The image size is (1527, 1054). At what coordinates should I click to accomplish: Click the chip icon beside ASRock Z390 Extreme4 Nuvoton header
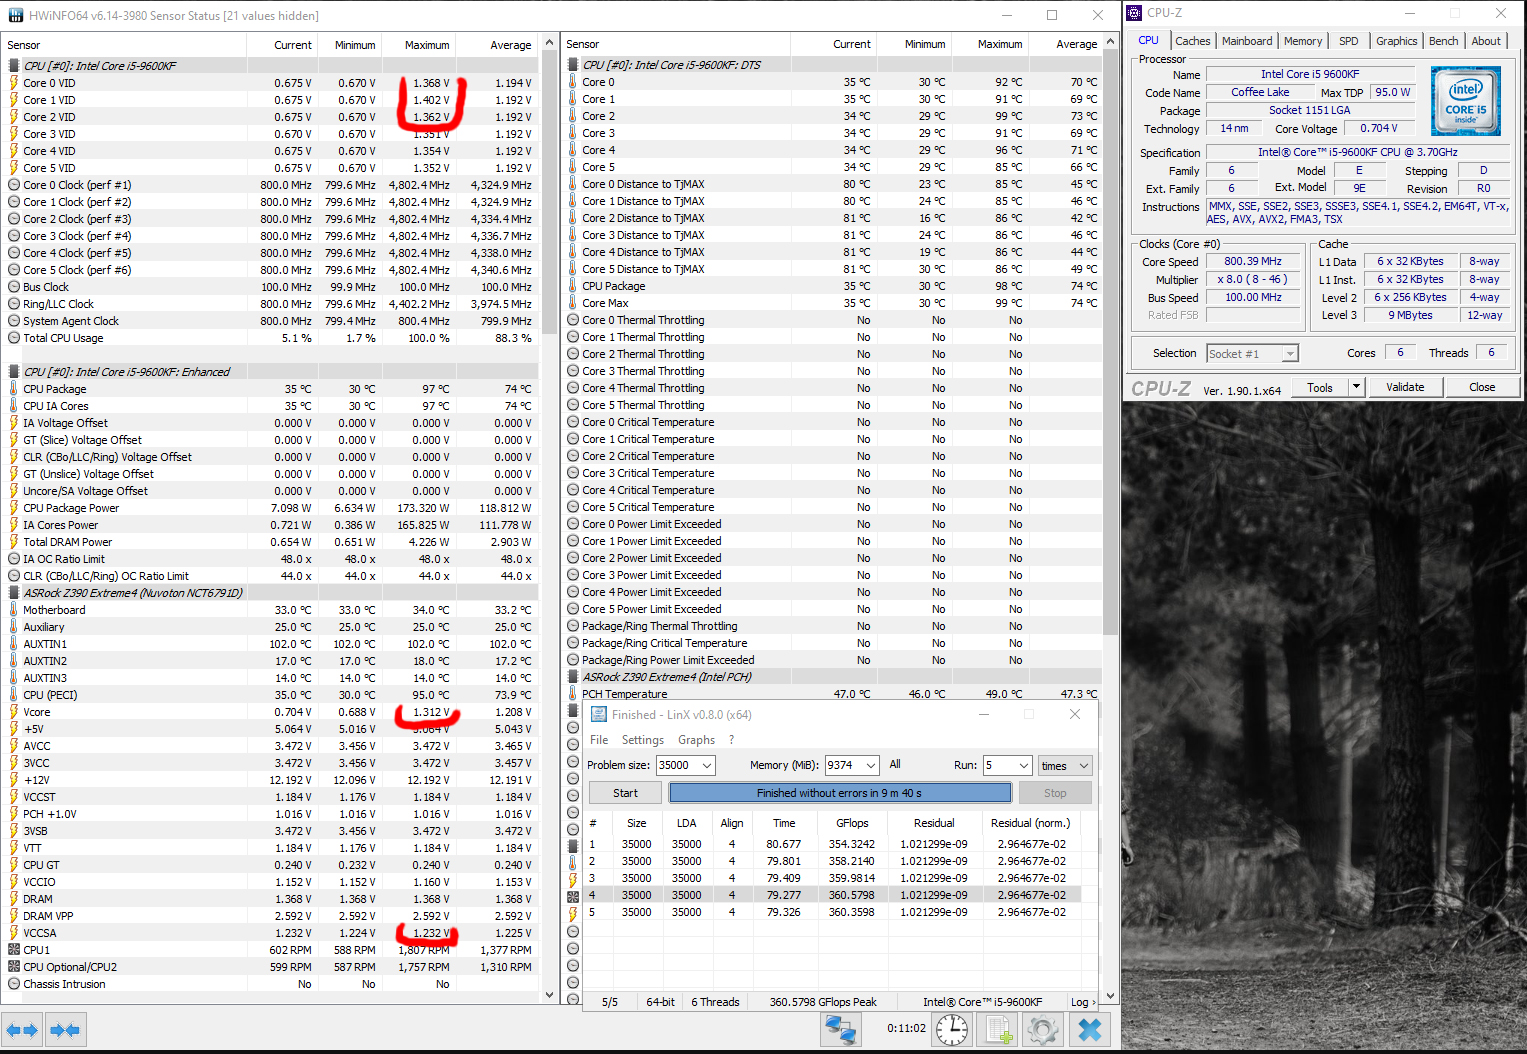[14, 593]
